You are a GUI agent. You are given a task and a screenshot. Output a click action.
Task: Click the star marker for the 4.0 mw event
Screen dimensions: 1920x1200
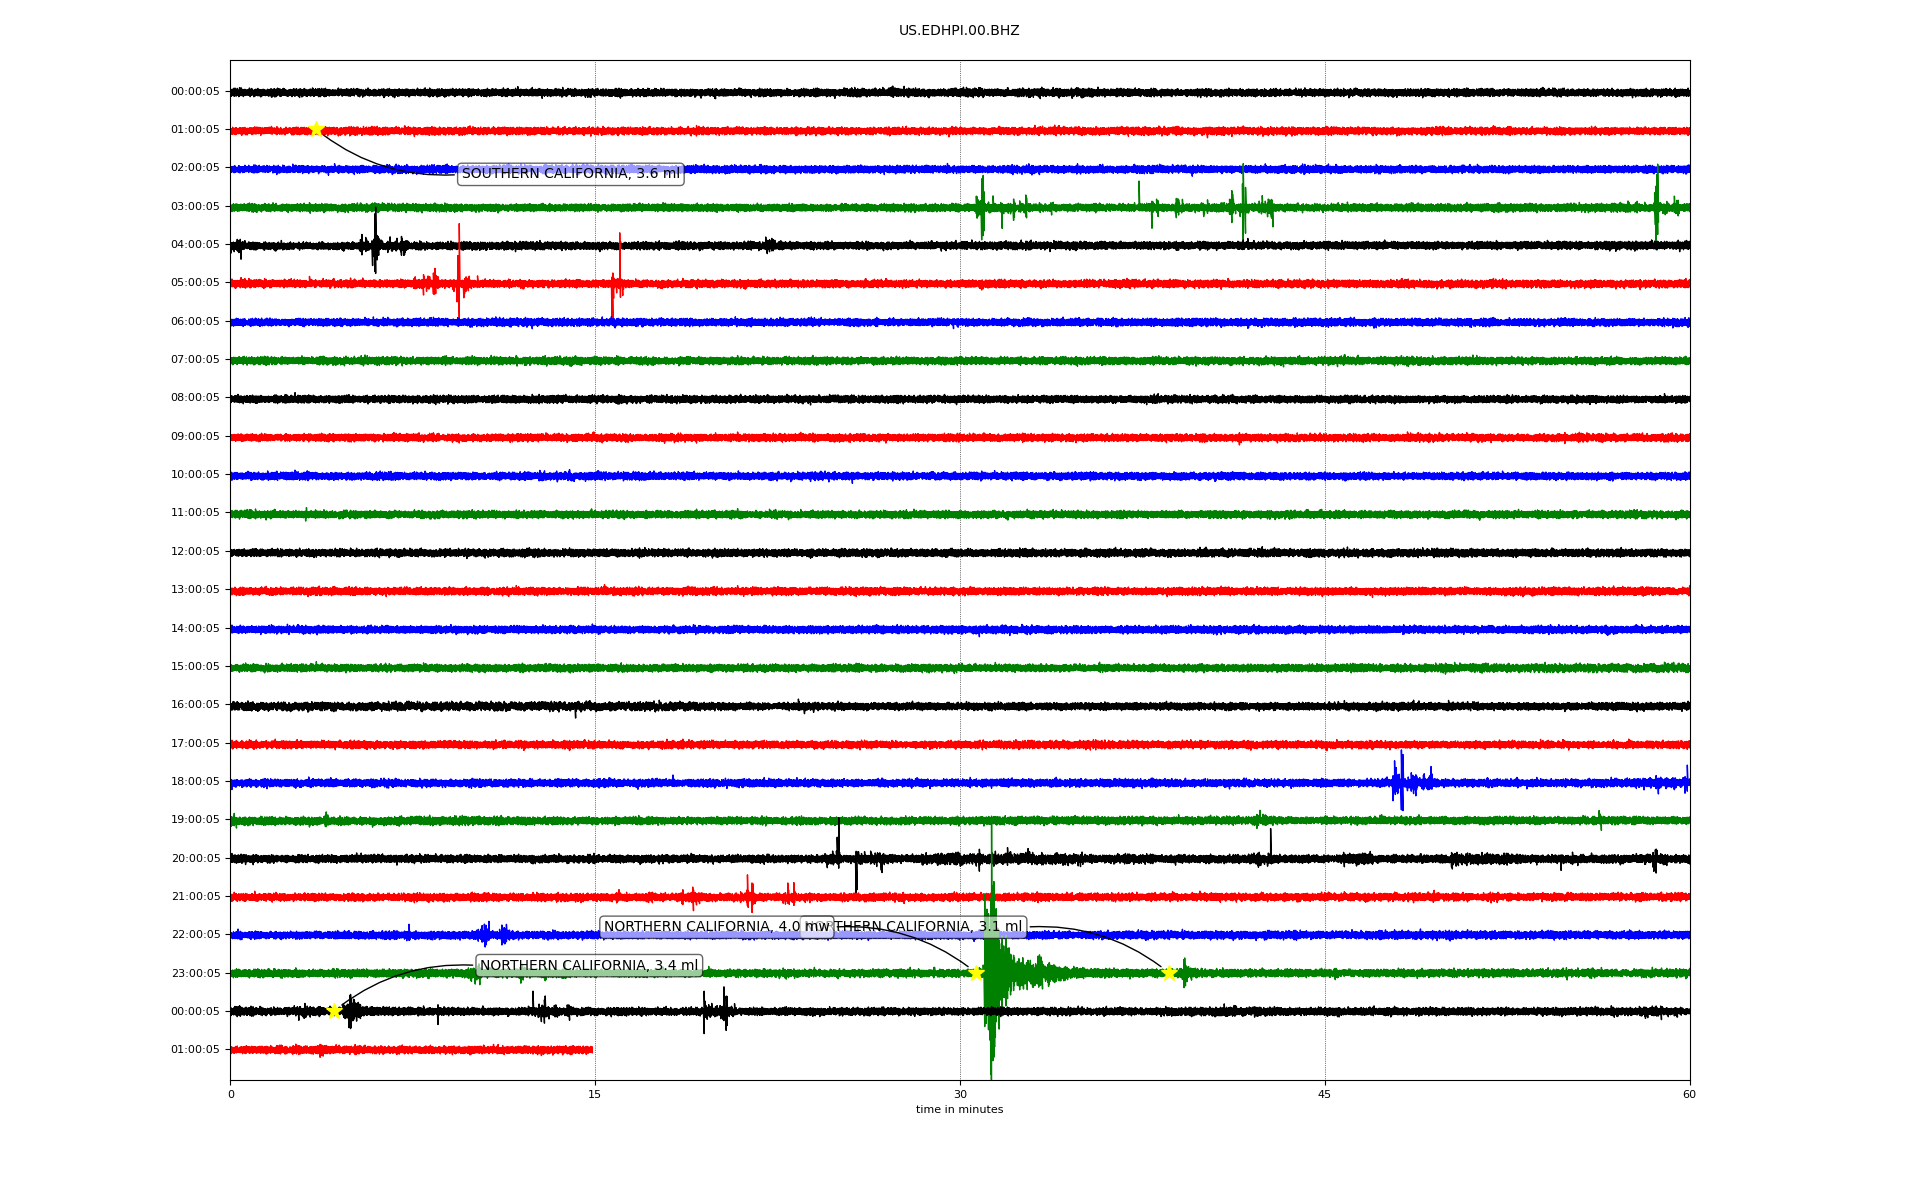976,973
